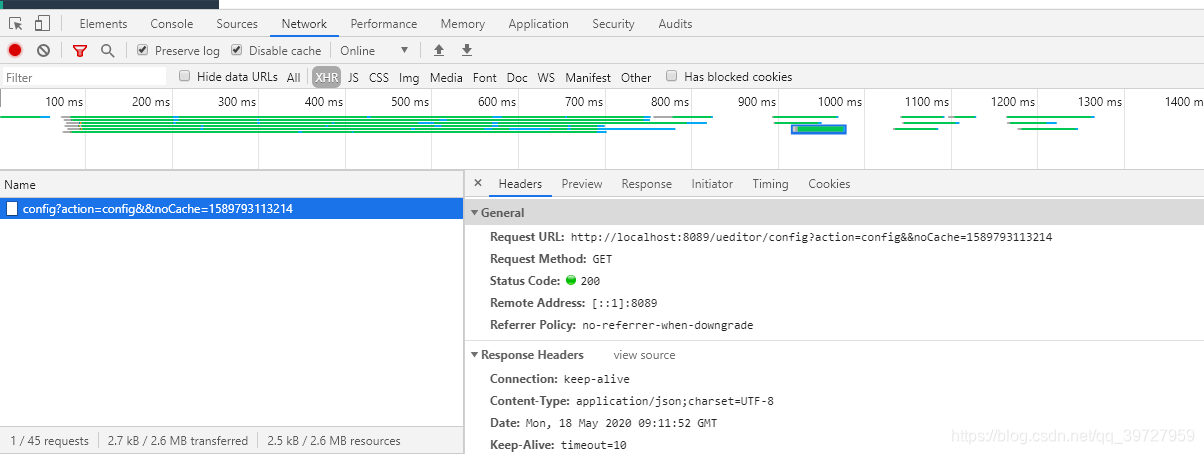
Task: Select the Network panel tab
Action: tap(304, 23)
